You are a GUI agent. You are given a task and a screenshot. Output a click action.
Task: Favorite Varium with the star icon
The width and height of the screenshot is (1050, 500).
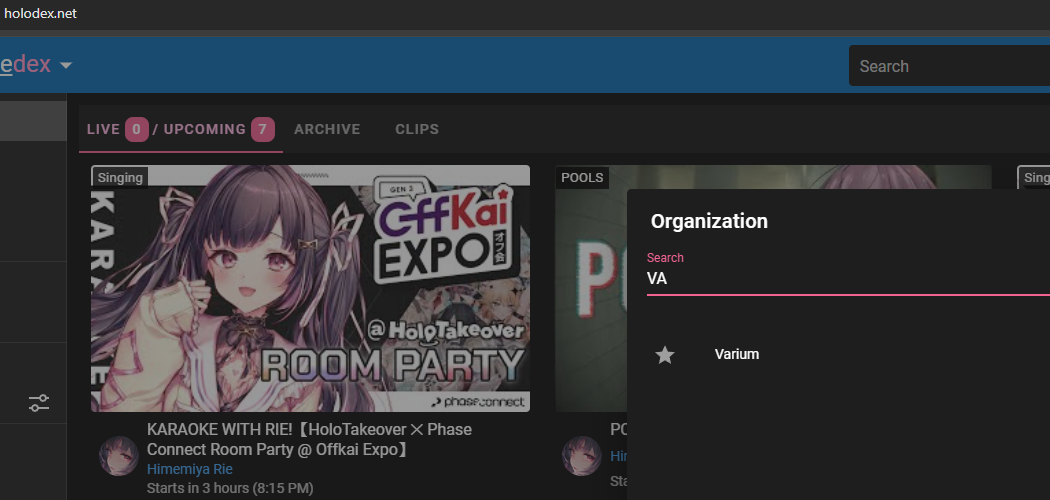(664, 355)
